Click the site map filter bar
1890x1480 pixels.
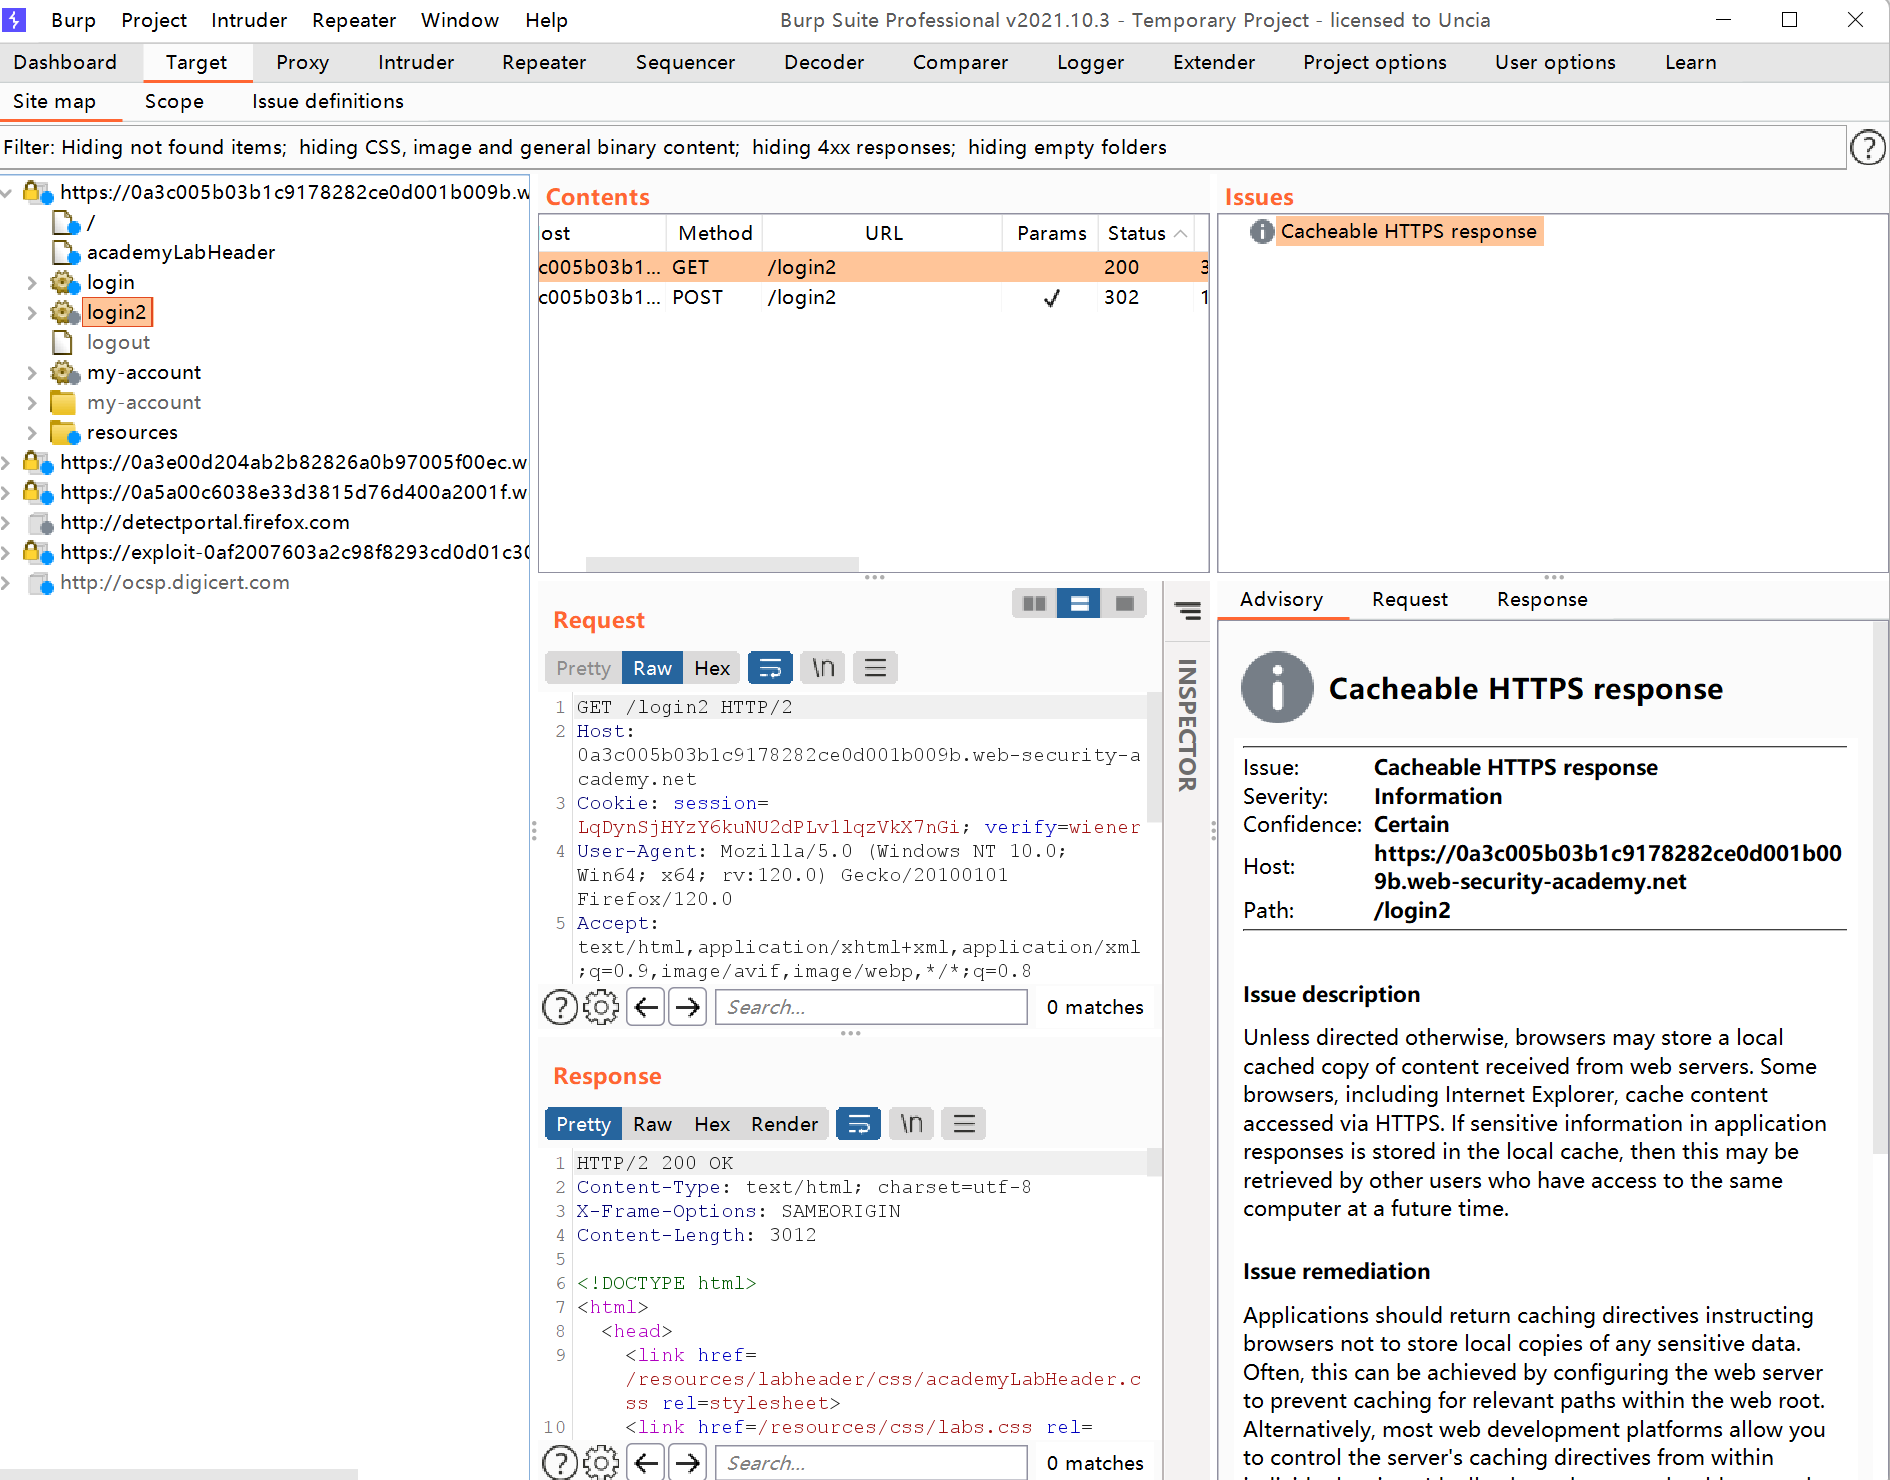[x=923, y=147]
